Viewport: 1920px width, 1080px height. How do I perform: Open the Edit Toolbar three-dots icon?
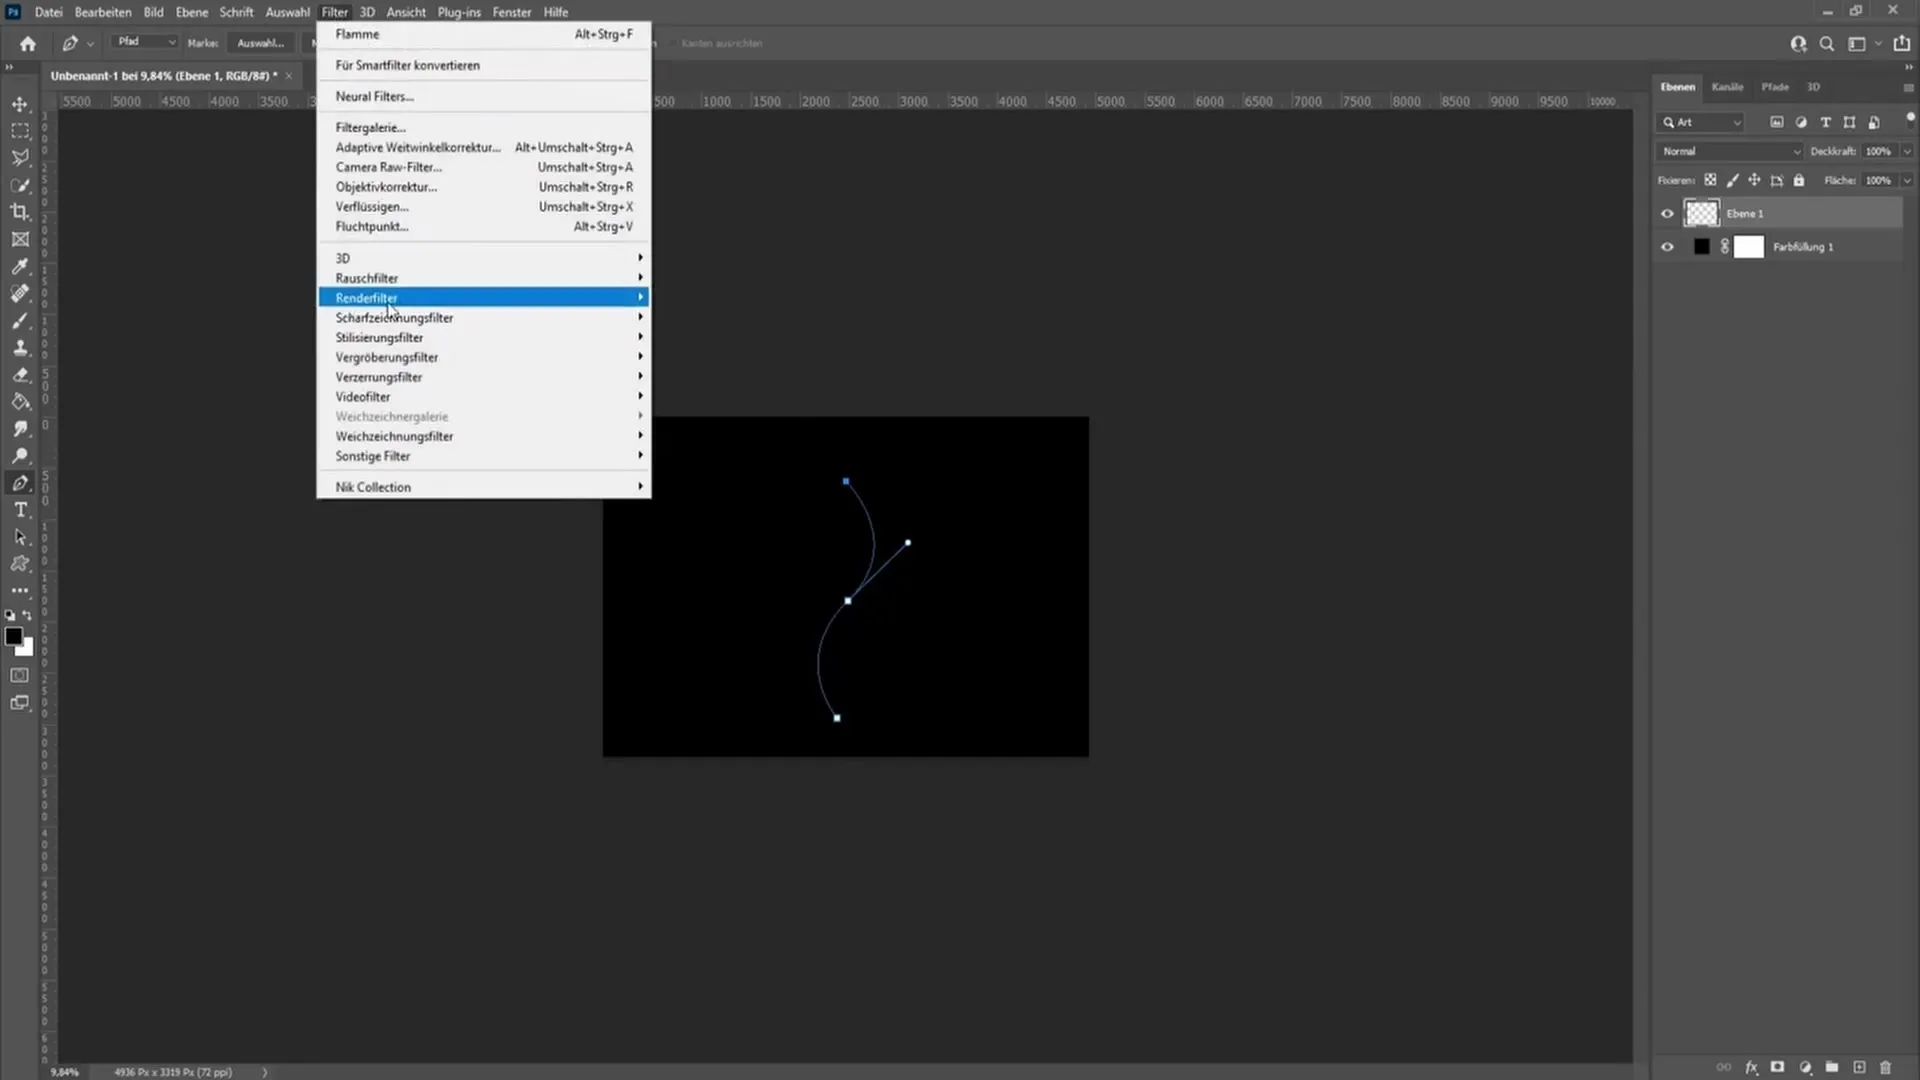pos(20,591)
